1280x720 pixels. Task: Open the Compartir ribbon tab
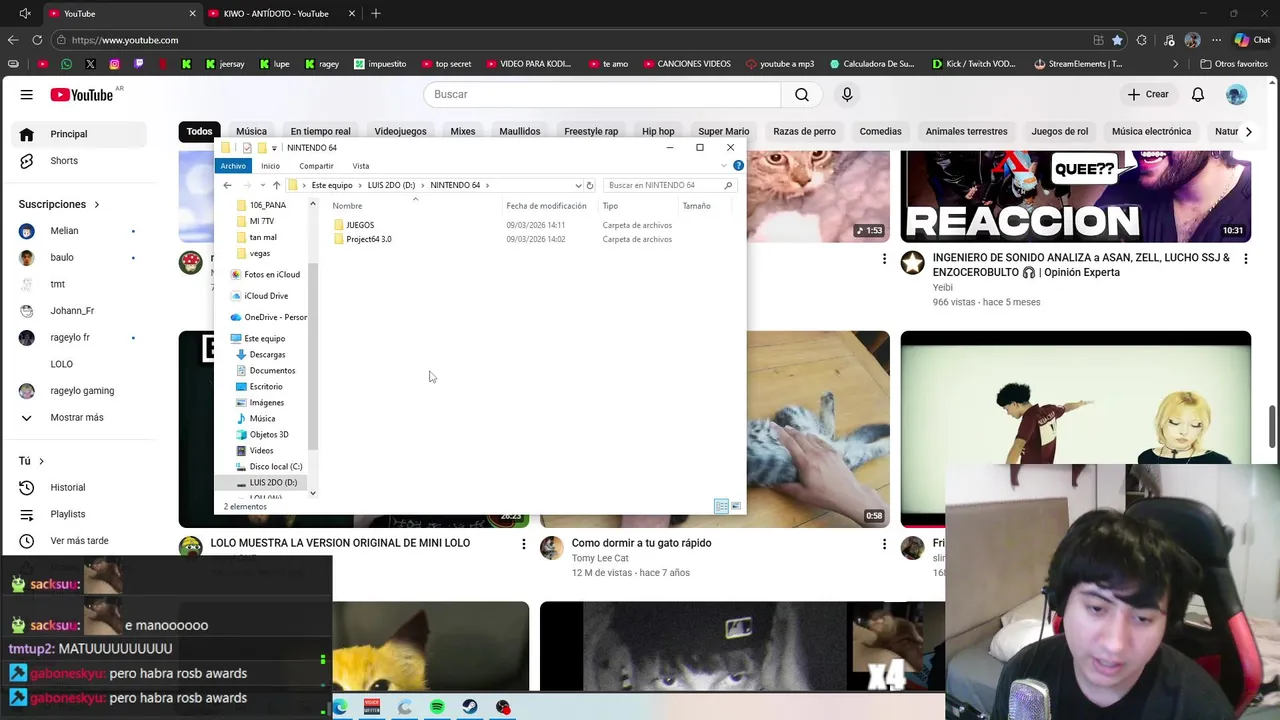316,166
